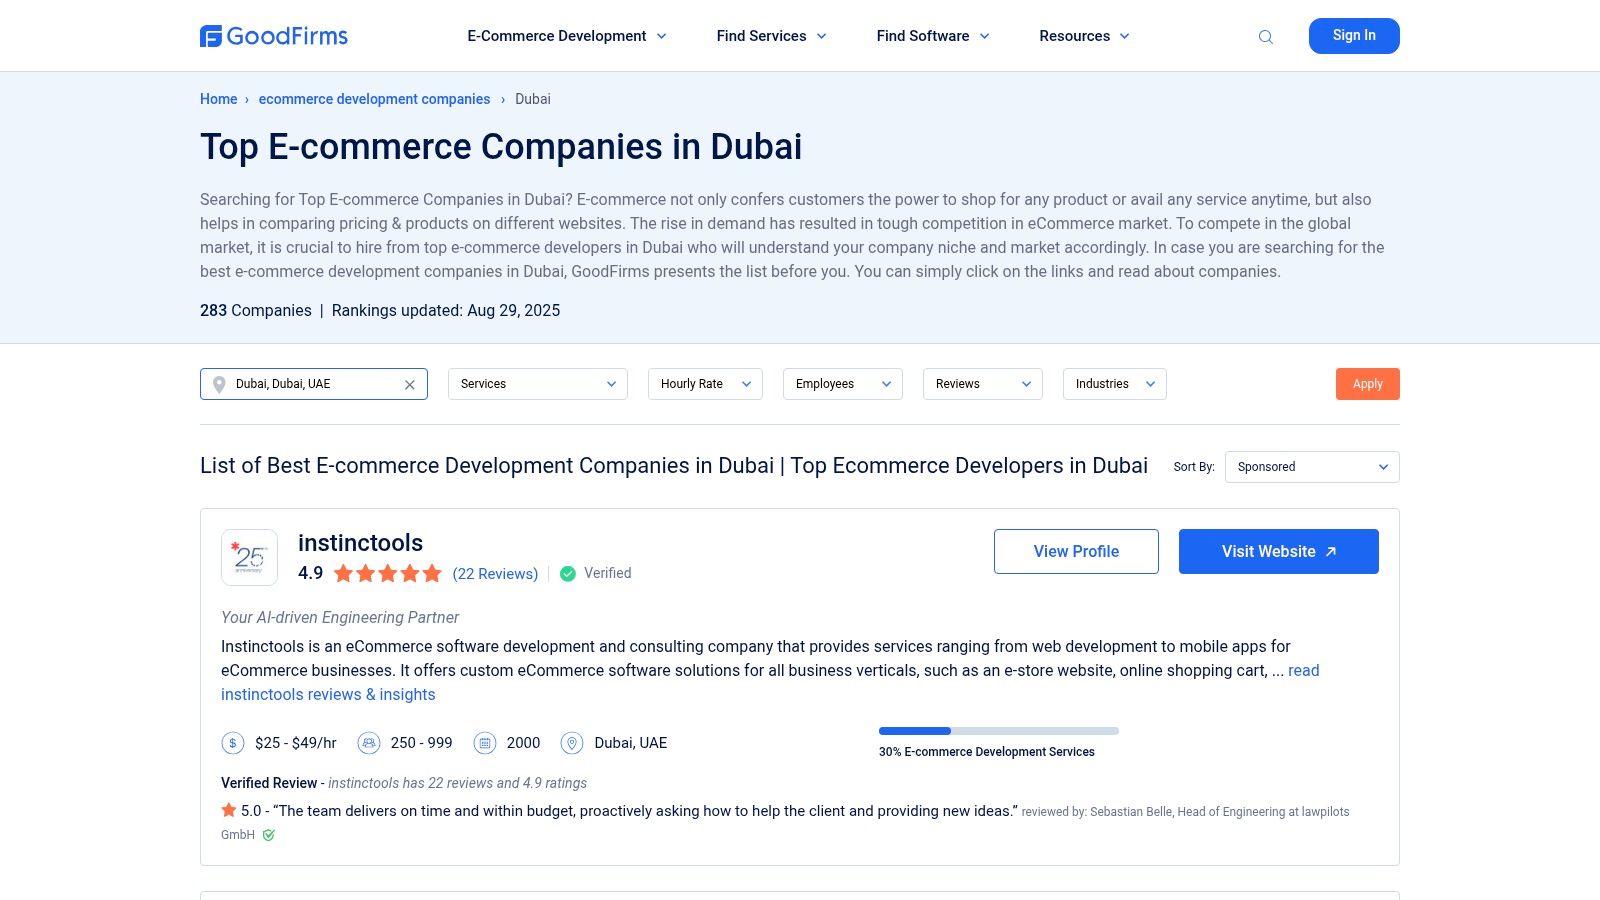The width and height of the screenshot is (1600, 900).
Task: Change Sort By from Sponsored
Action: point(1312,466)
